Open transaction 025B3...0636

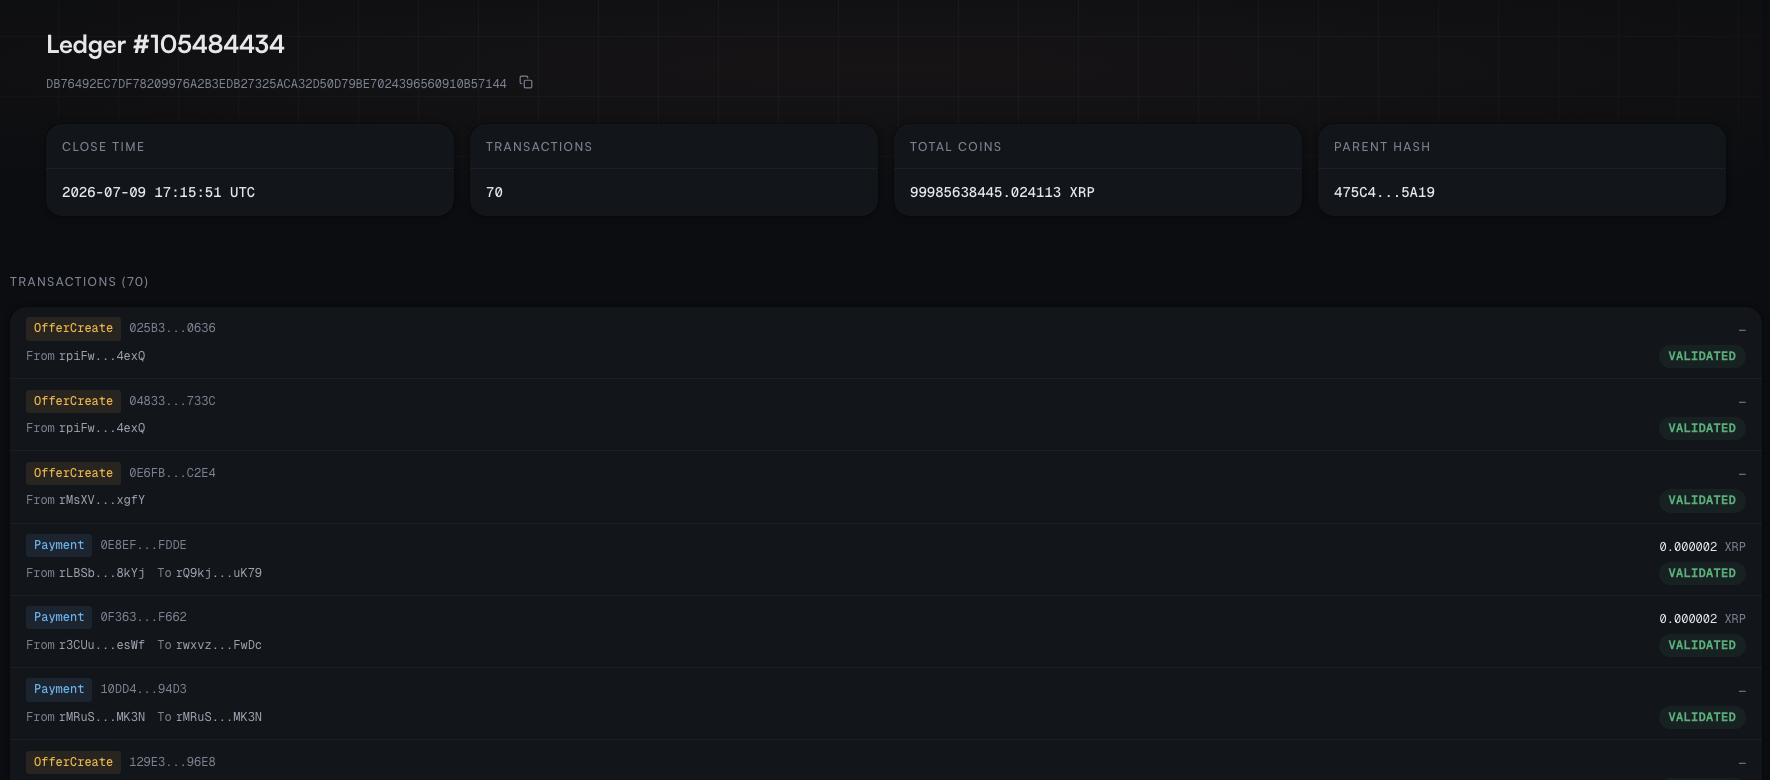tap(172, 328)
